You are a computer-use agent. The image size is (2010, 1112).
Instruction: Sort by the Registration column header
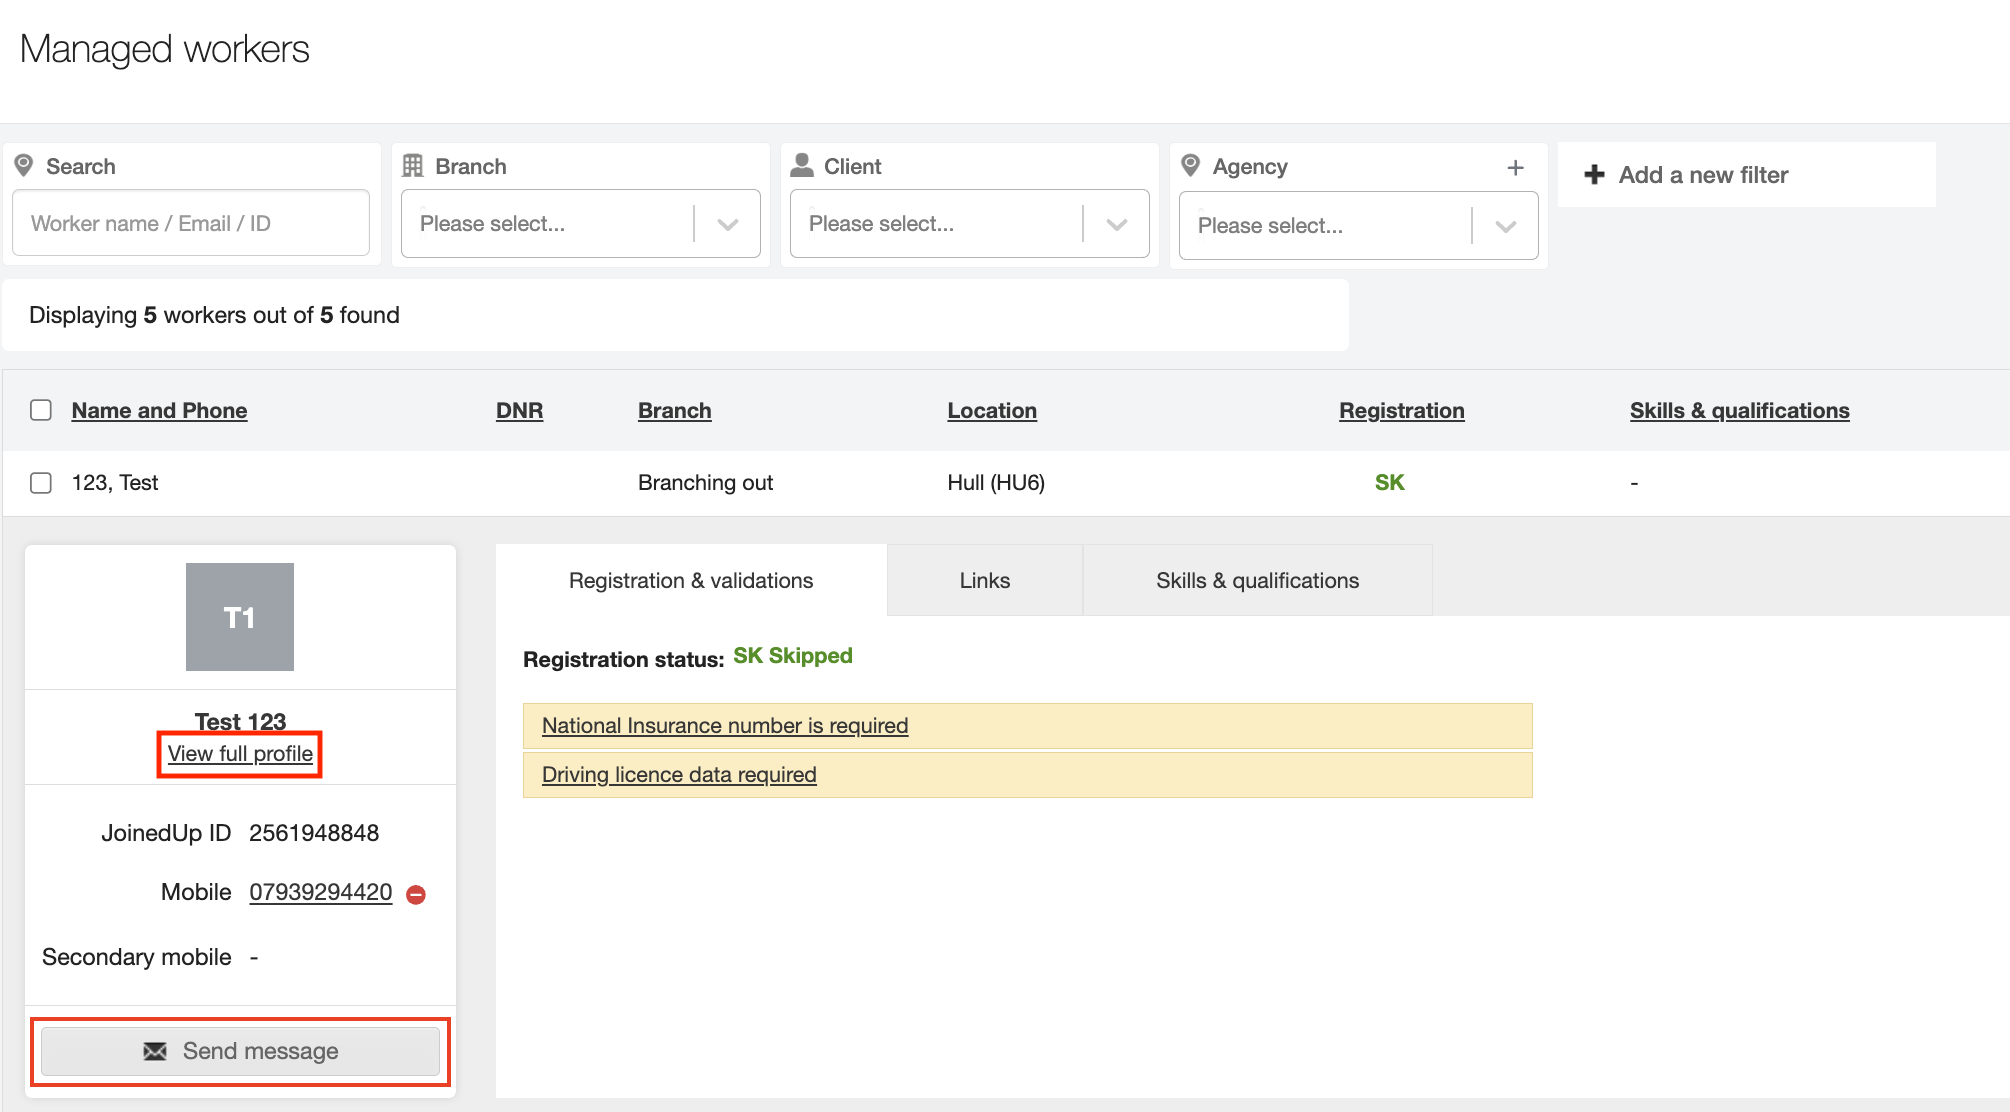1401,411
